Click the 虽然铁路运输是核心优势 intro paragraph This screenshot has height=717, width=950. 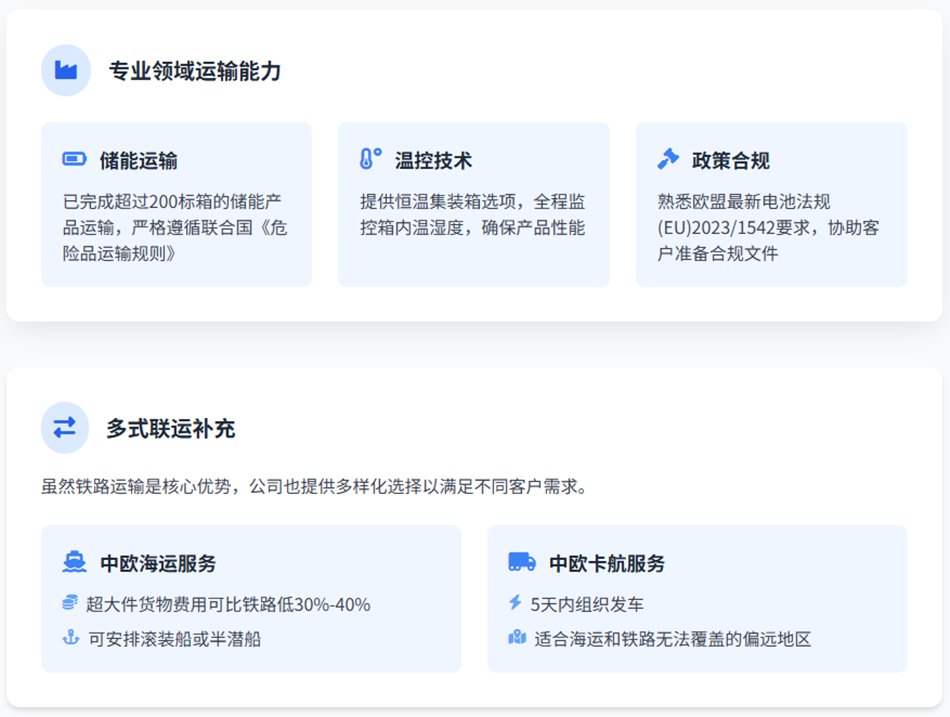click(314, 487)
